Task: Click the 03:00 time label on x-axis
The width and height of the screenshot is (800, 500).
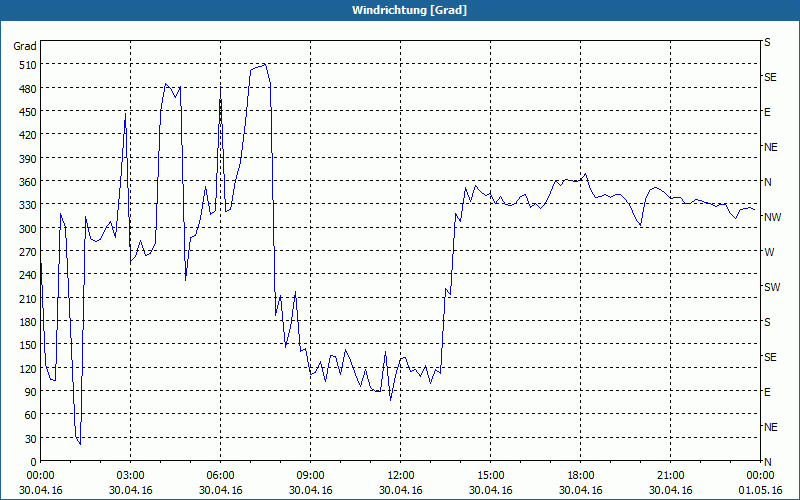Action: (131, 476)
